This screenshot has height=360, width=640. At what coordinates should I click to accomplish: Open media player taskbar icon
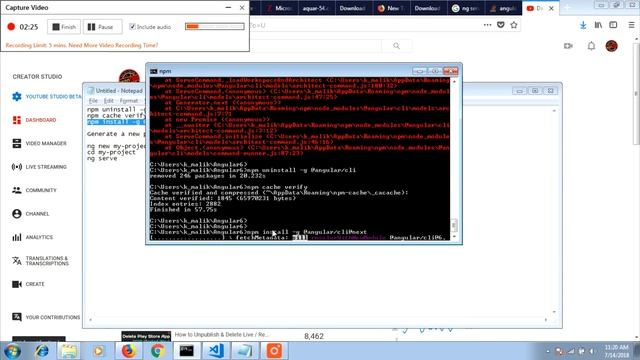(98, 351)
